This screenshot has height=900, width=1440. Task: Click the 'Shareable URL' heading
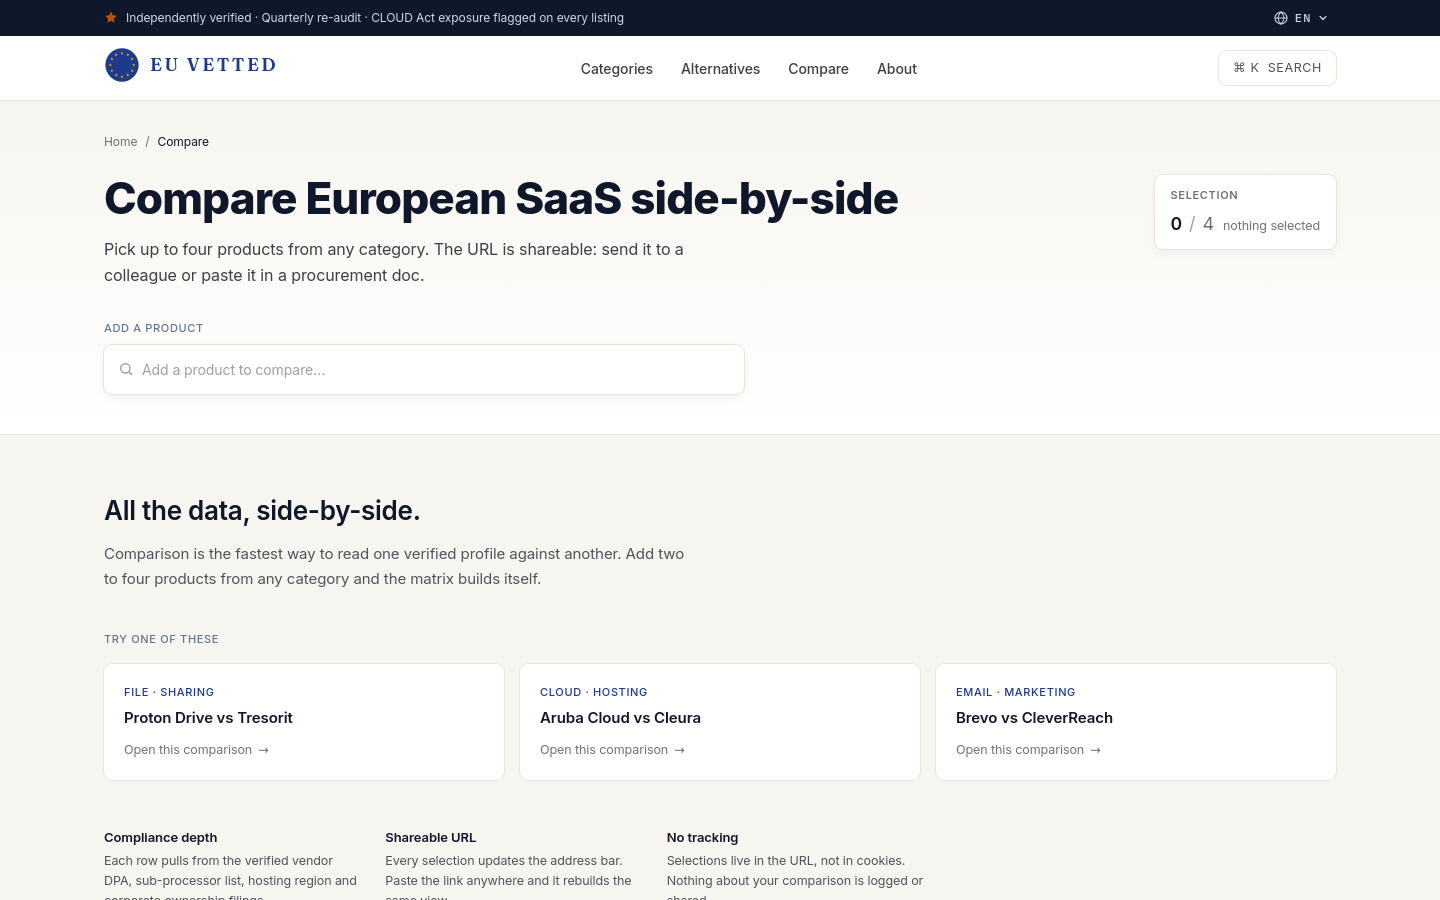pos(431,838)
